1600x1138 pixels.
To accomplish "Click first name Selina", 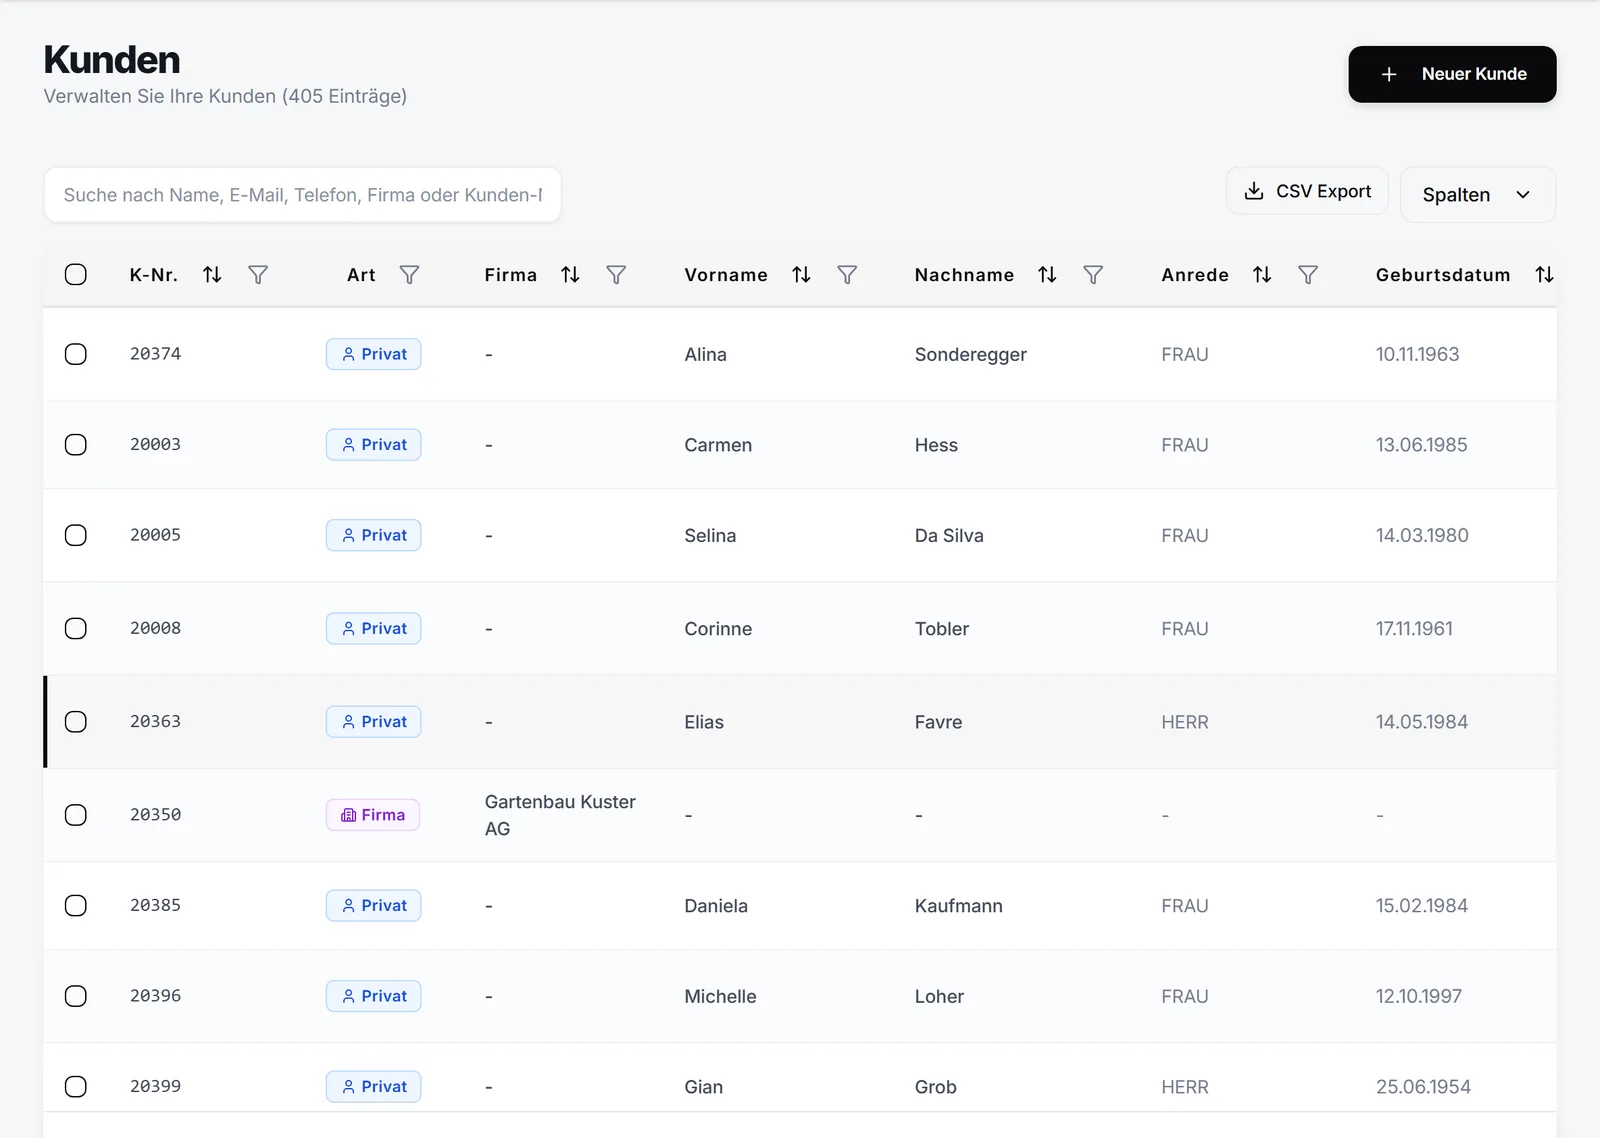I will 710,535.
